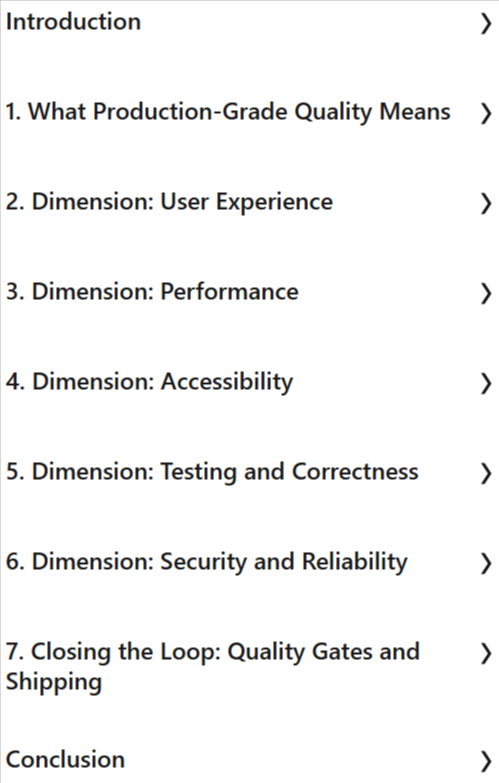Navigate to the Conclusion section
This screenshot has height=783, width=499.
tap(65, 760)
